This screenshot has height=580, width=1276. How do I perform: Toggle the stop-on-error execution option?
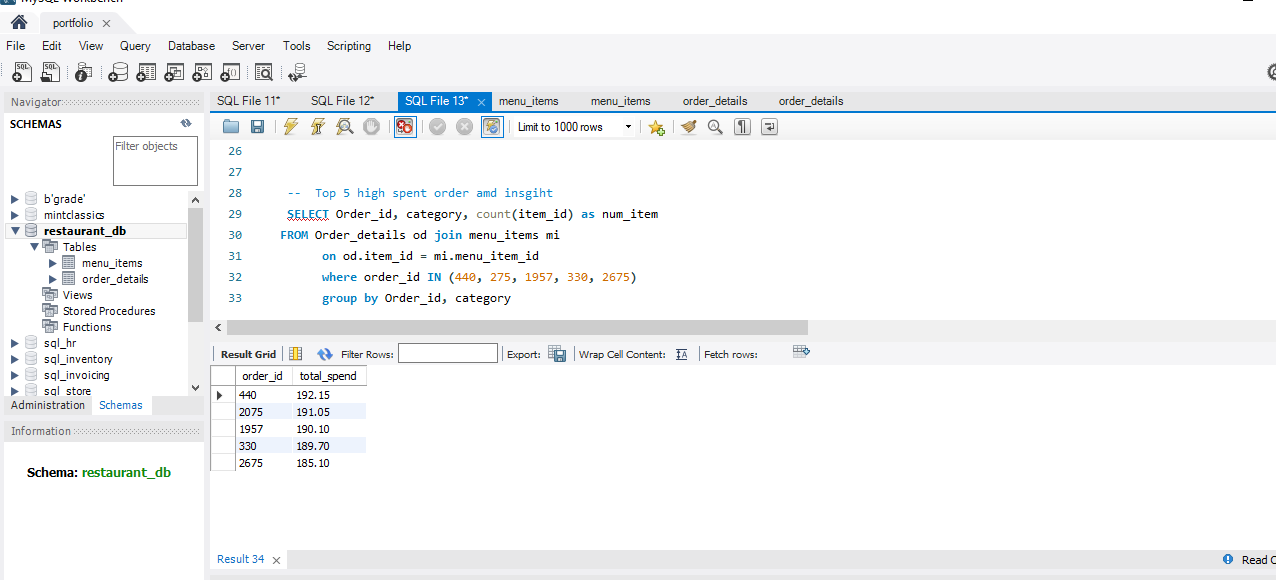405,127
